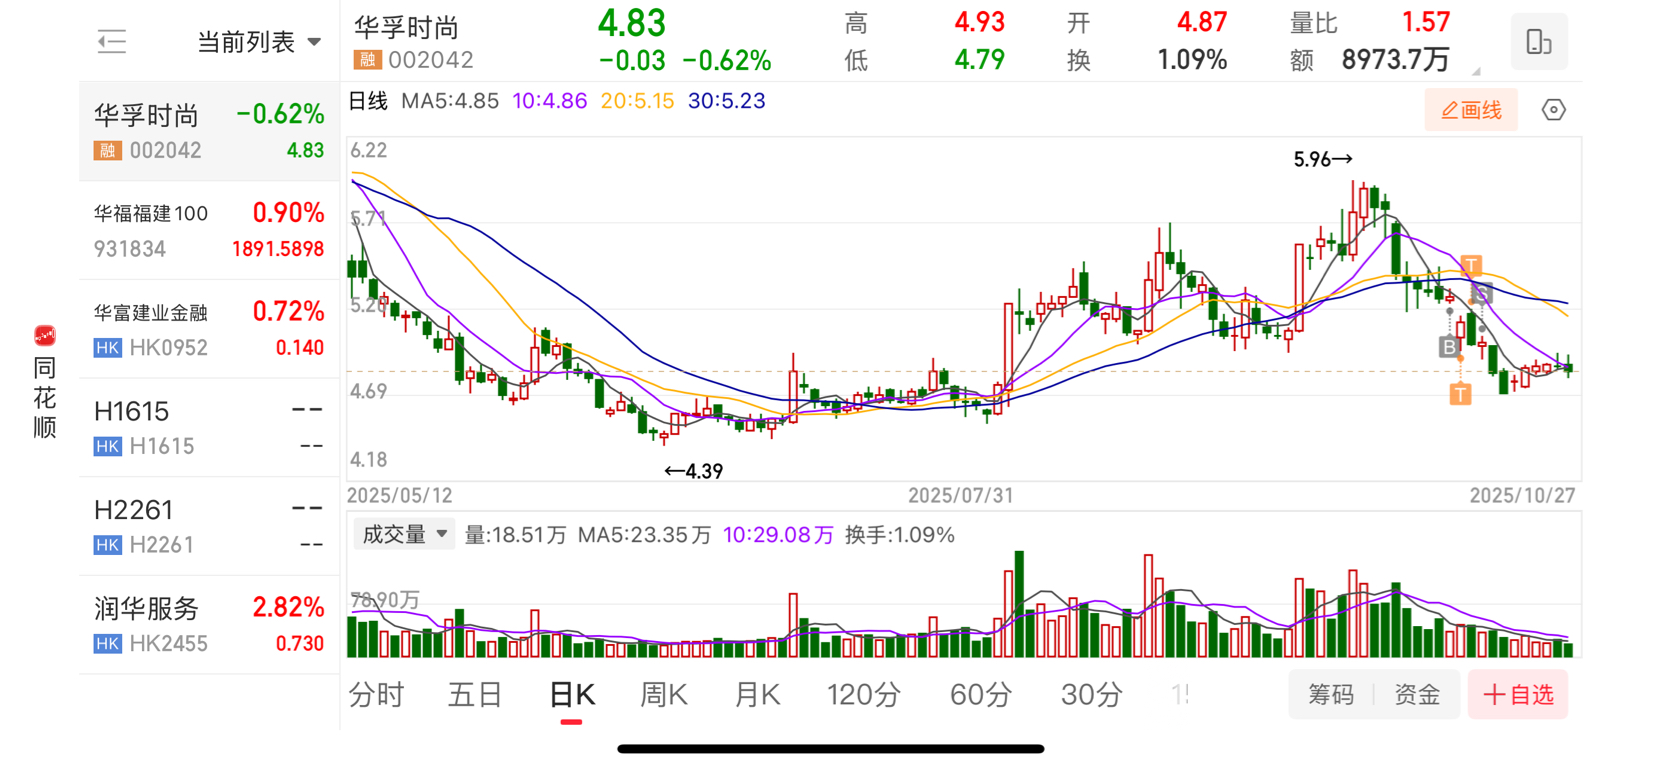The width and height of the screenshot is (1662, 768).
Task: Click the gray S sell marker
Action: click(1482, 293)
